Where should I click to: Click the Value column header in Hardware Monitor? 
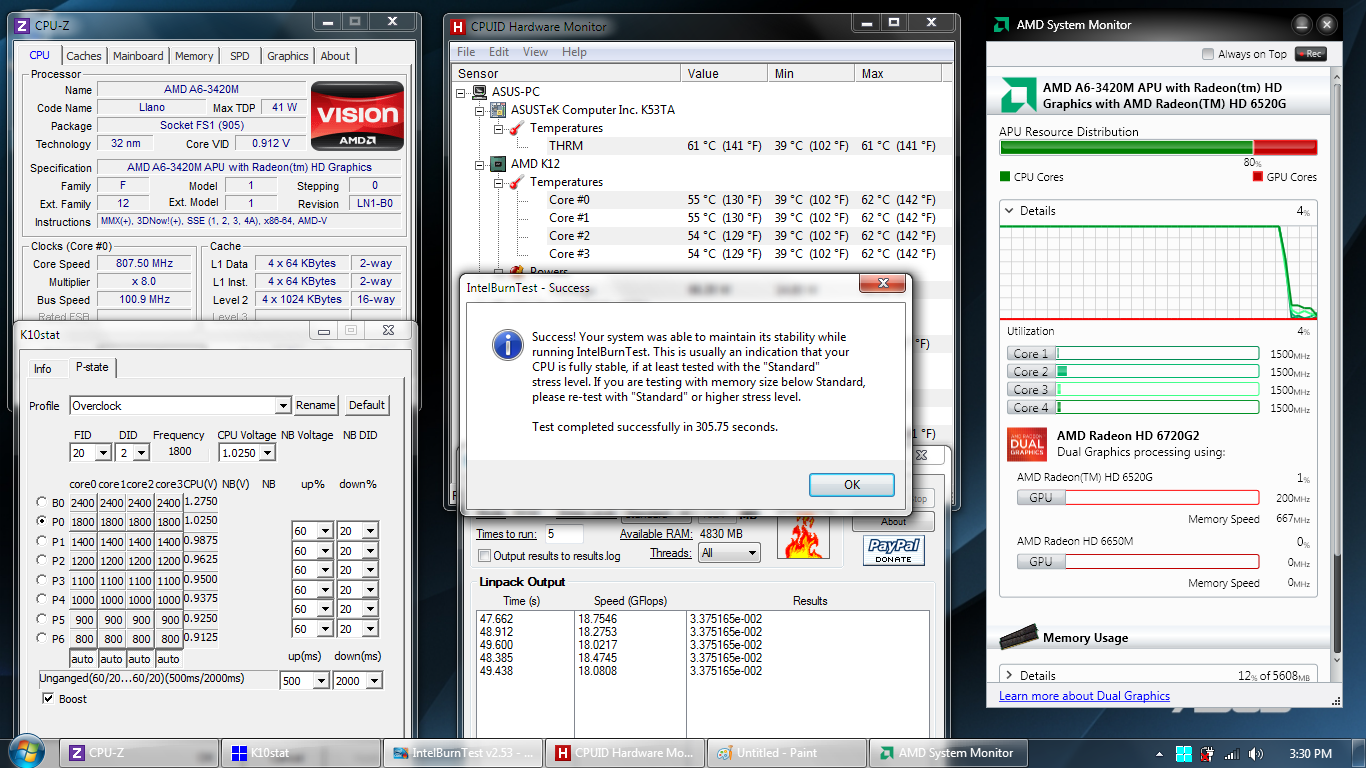click(x=726, y=74)
